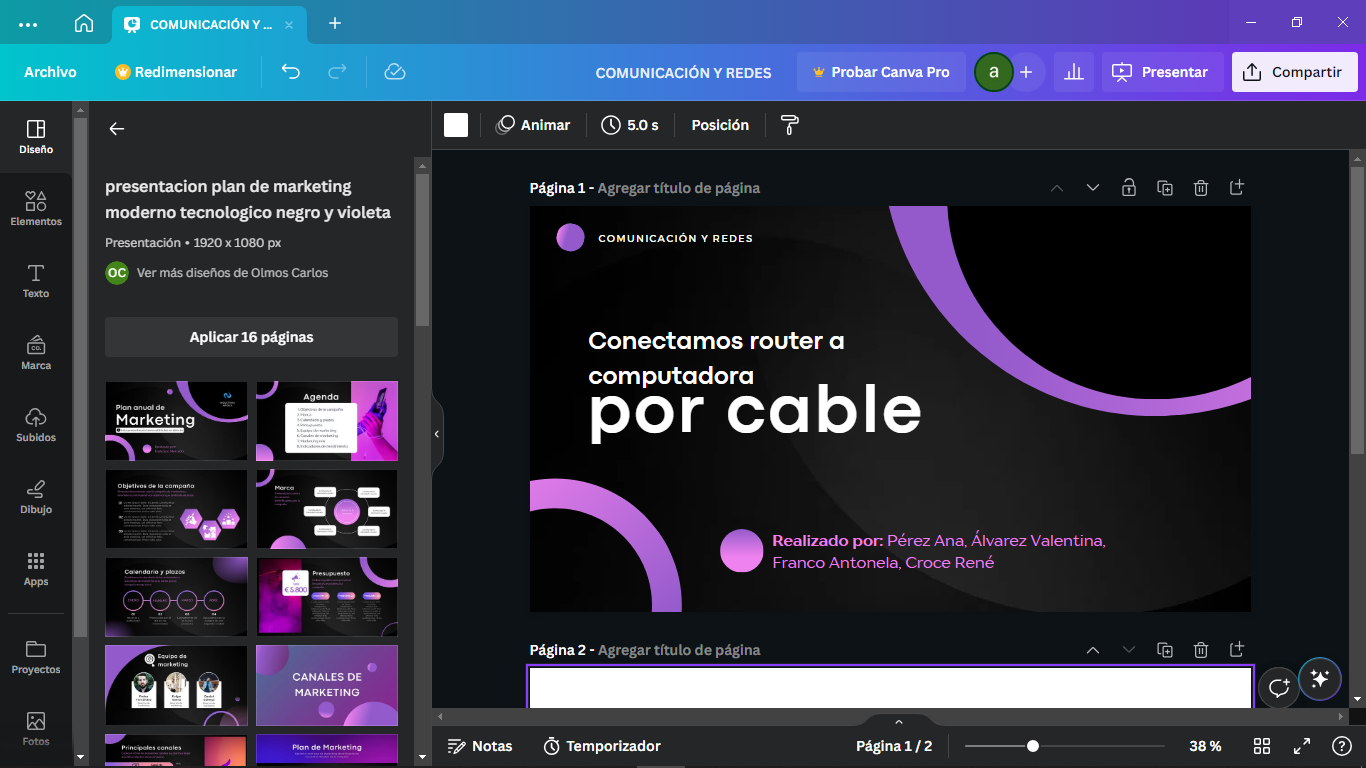
Task: Open the Elementos sidebar panel
Action: pos(36,209)
